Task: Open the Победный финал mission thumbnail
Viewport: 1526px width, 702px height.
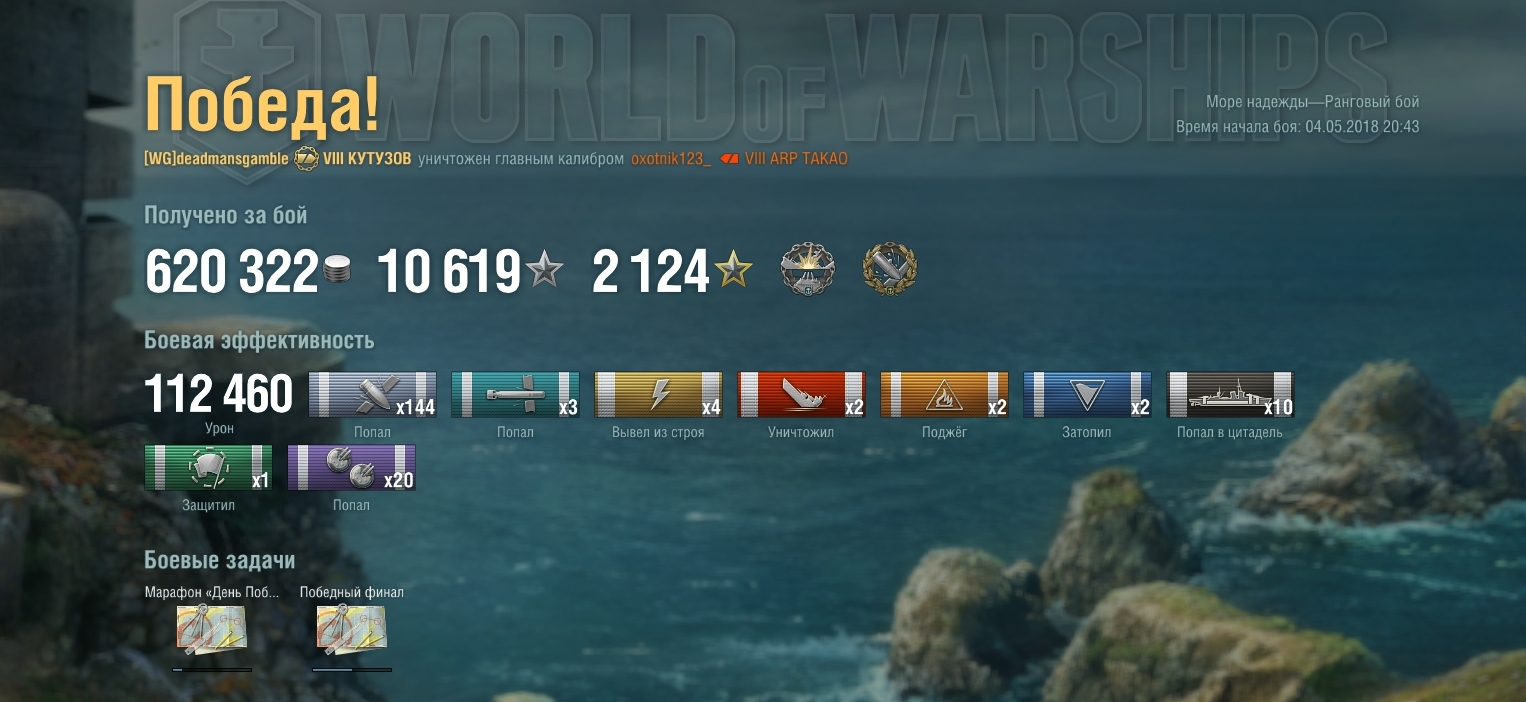Action: point(352,630)
